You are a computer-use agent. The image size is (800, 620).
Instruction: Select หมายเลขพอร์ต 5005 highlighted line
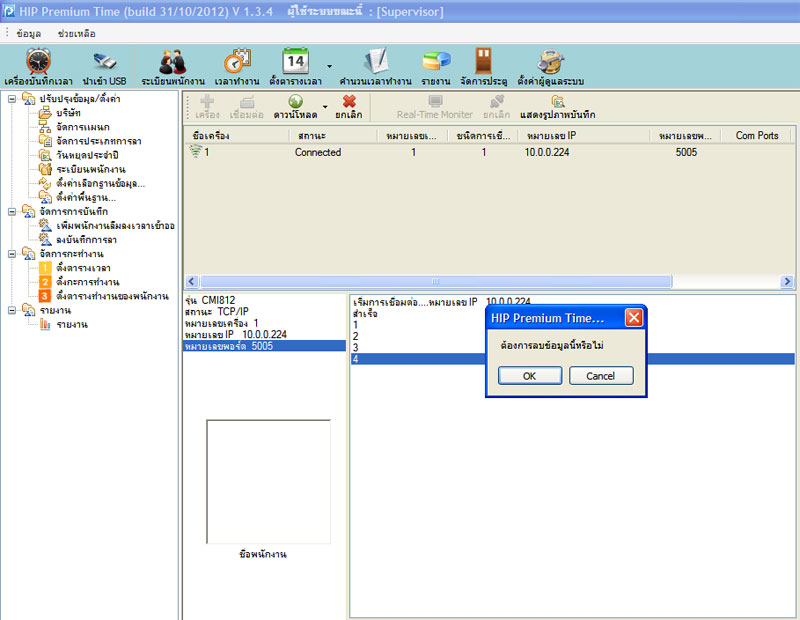pos(264,346)
